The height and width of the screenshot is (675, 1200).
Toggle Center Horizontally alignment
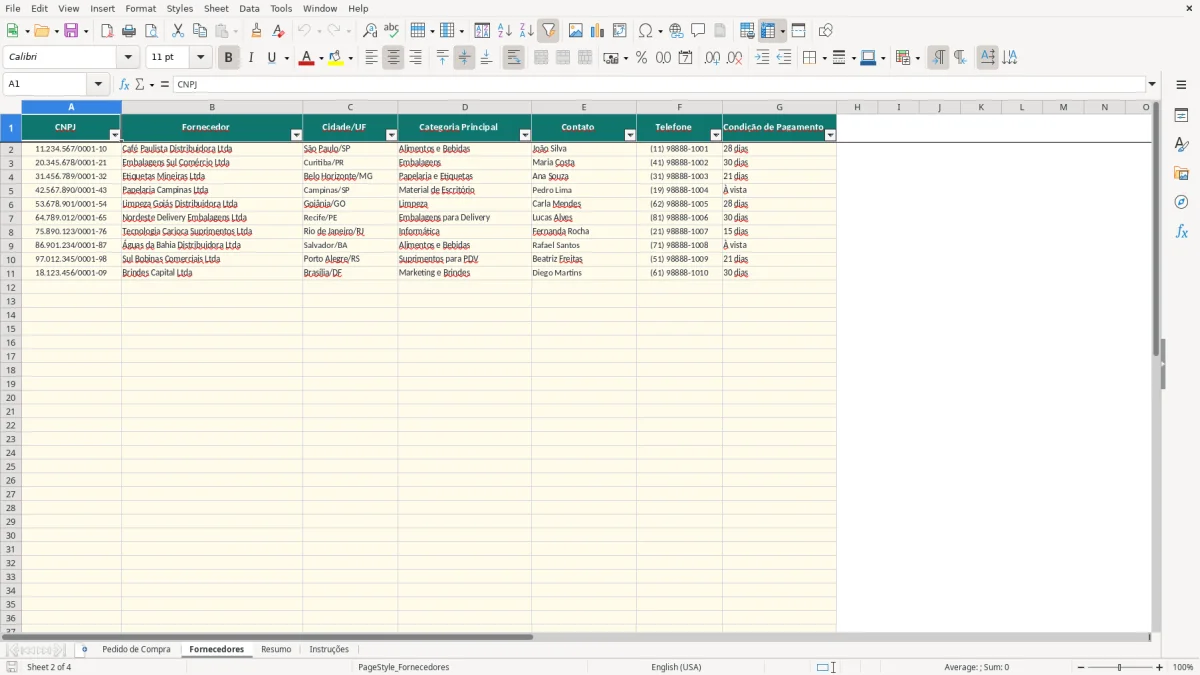pos(393,58)
